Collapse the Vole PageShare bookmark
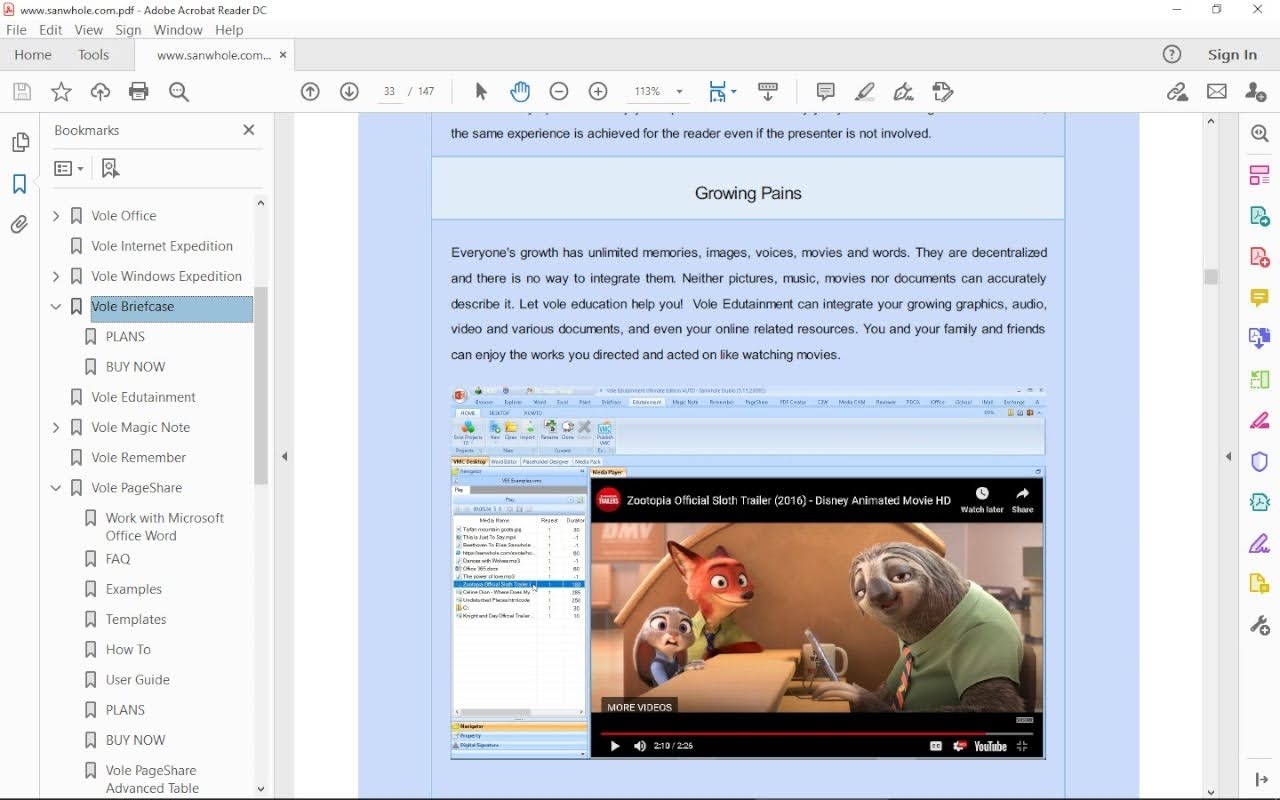Viewport: 1280px width, 800px height. (56, 488)
